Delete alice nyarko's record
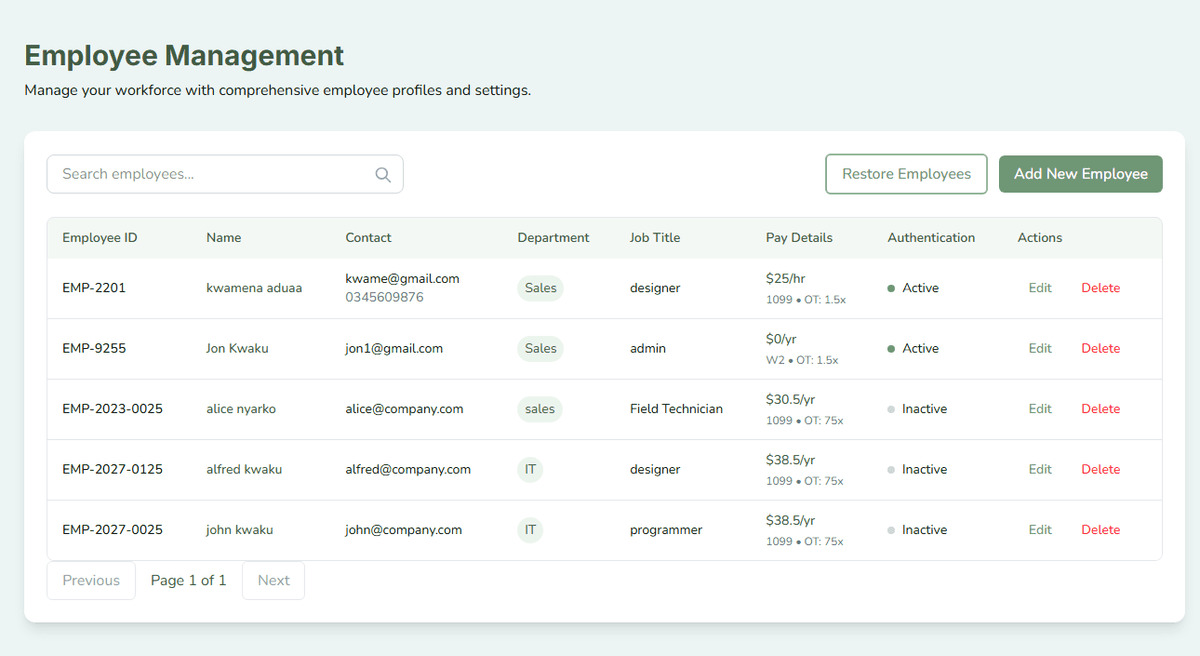Image resolution: width=1200 pixels, height=656 pixels. click(x=1100, y=409)
